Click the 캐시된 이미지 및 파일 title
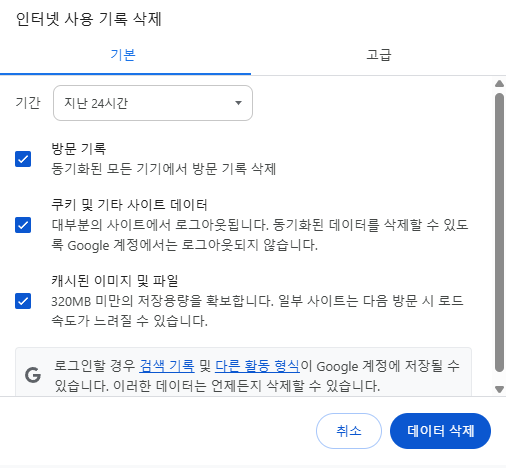This screenshot has width=506, height=468. (x=115, y=281)
